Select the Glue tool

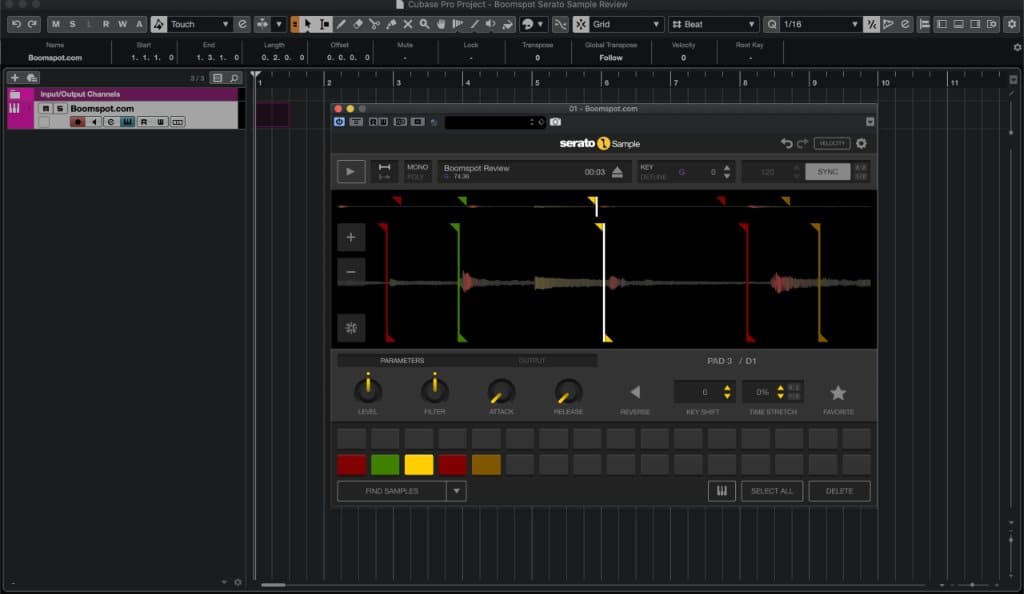pyautogui.click(x=391, y=24)
